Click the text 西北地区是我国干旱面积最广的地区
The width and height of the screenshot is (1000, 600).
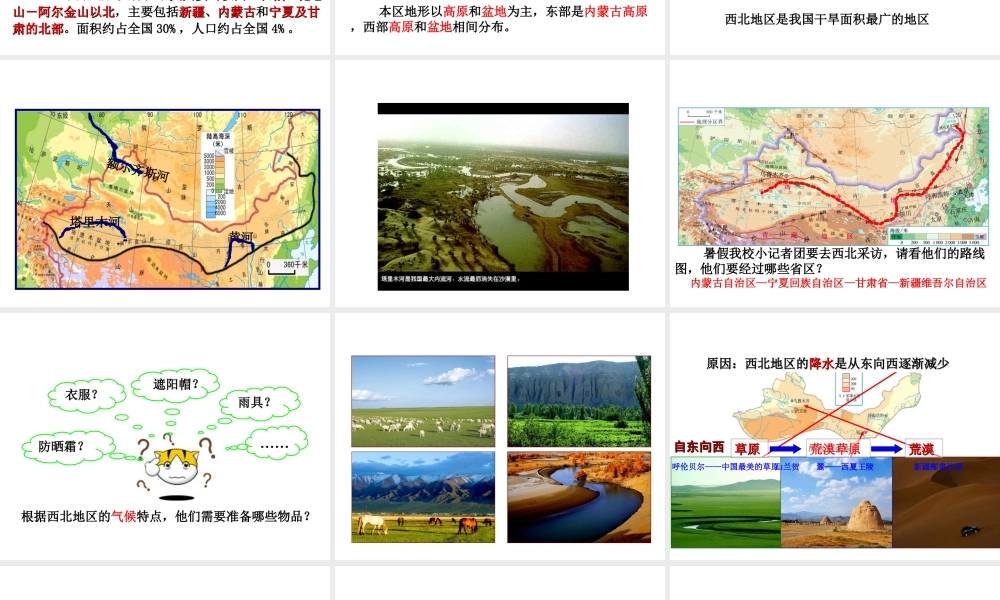tap(827, 20)
